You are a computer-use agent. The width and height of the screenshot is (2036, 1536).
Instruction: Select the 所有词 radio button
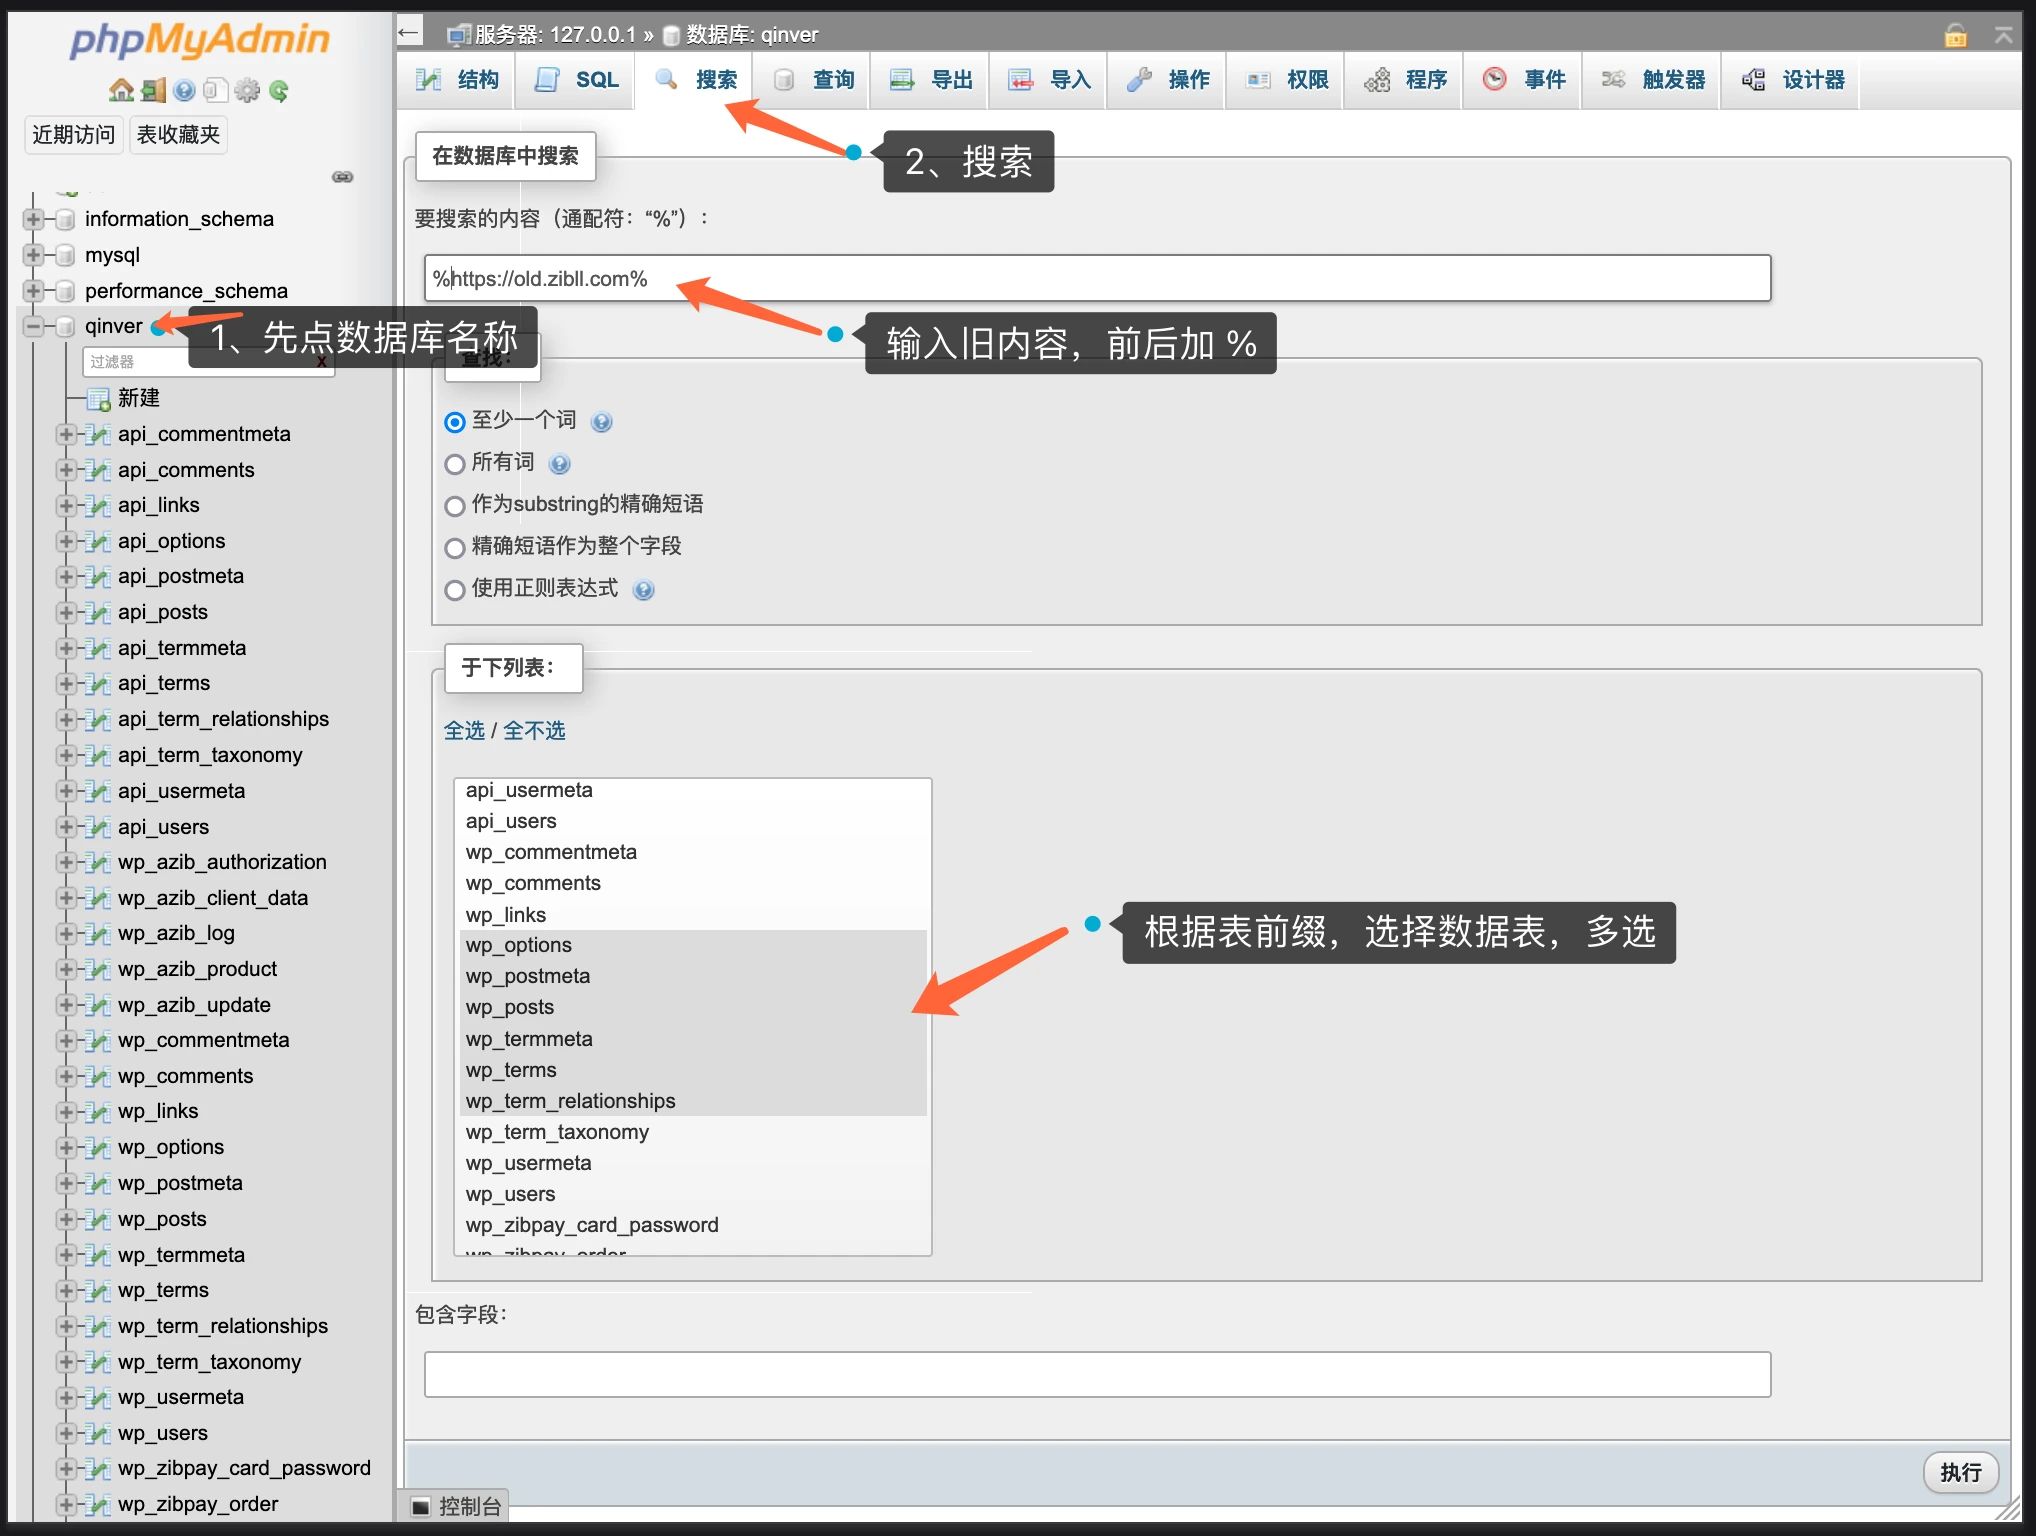[x=455, y=463]
